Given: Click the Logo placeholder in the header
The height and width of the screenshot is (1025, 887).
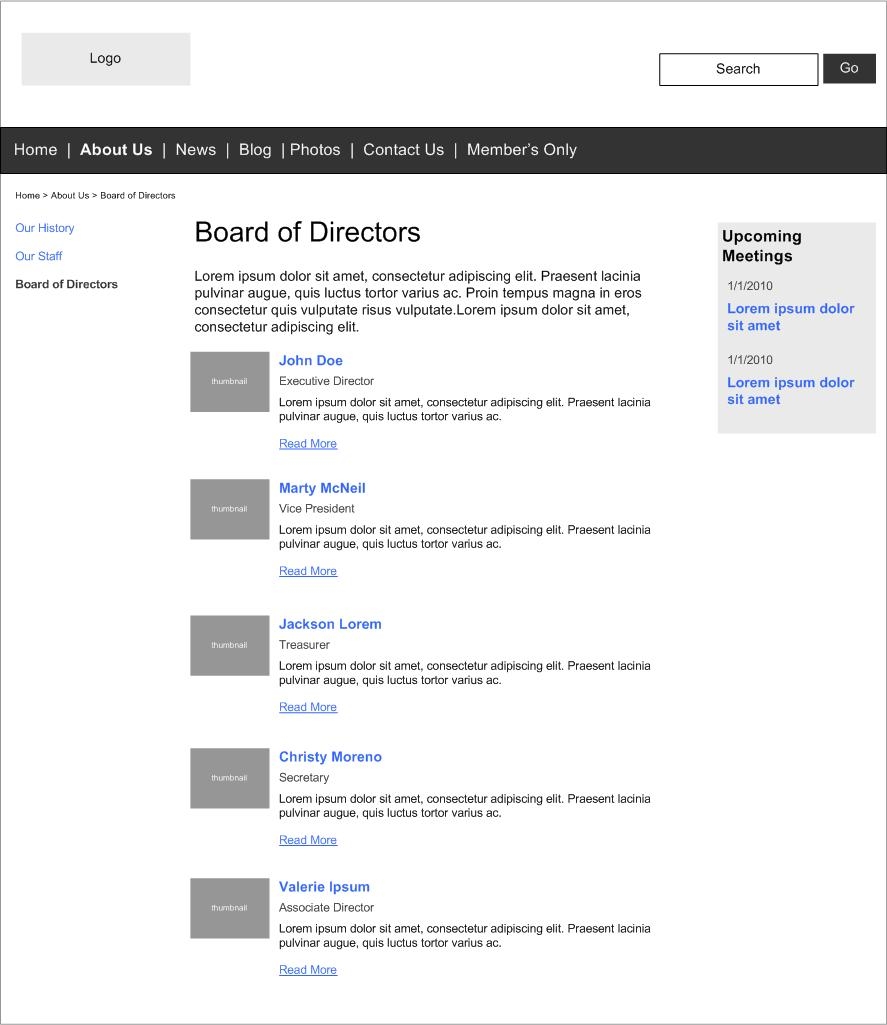Looking at the screenshot, I should coord(105,59).
